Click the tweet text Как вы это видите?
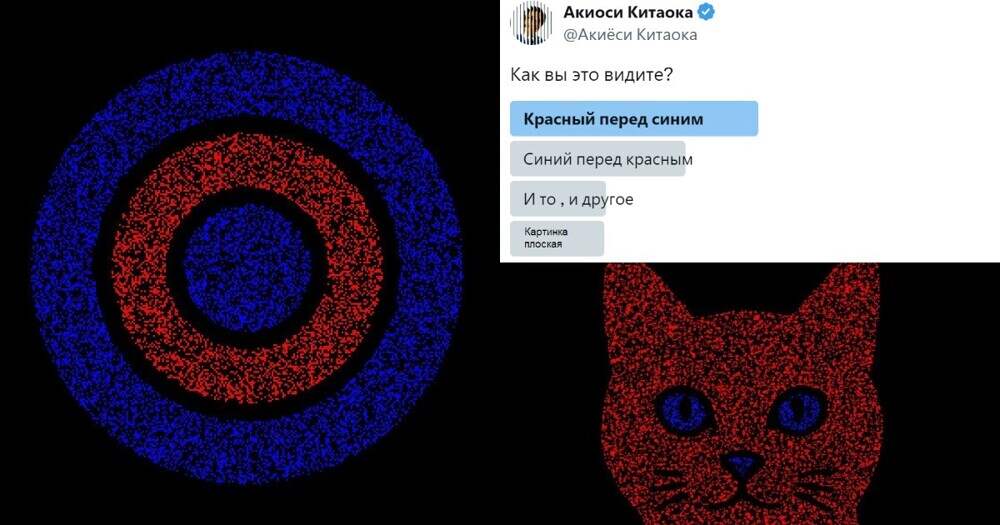Image resolution: width=1000 pixels, height=525 pixels. [591, 75]
